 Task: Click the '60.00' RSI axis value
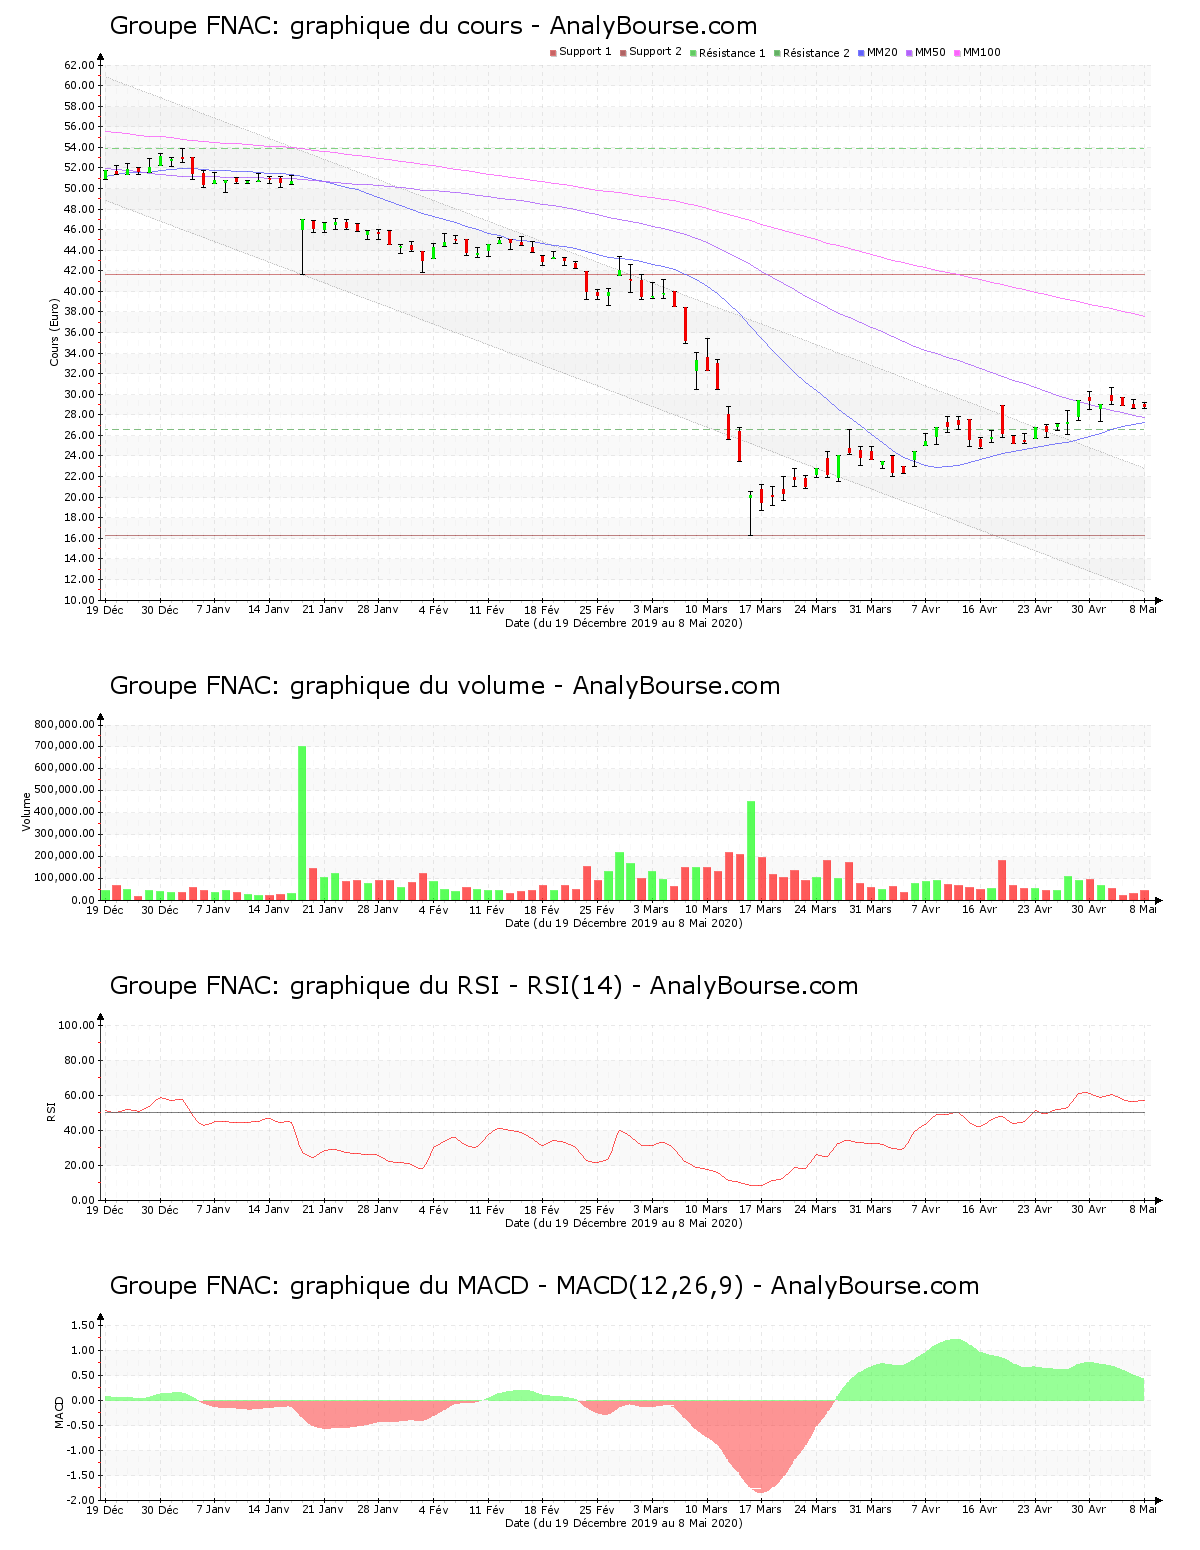[79, 1095]
